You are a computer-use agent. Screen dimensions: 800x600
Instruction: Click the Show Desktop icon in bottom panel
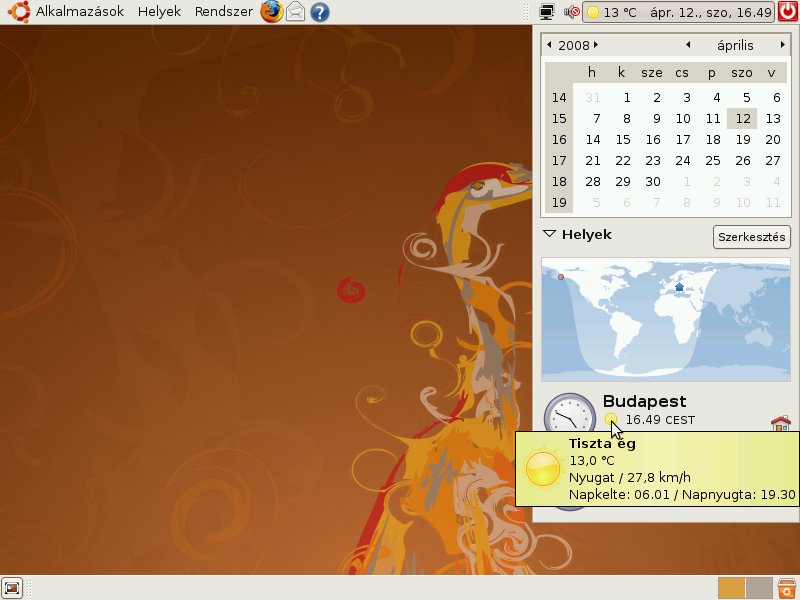12,588
